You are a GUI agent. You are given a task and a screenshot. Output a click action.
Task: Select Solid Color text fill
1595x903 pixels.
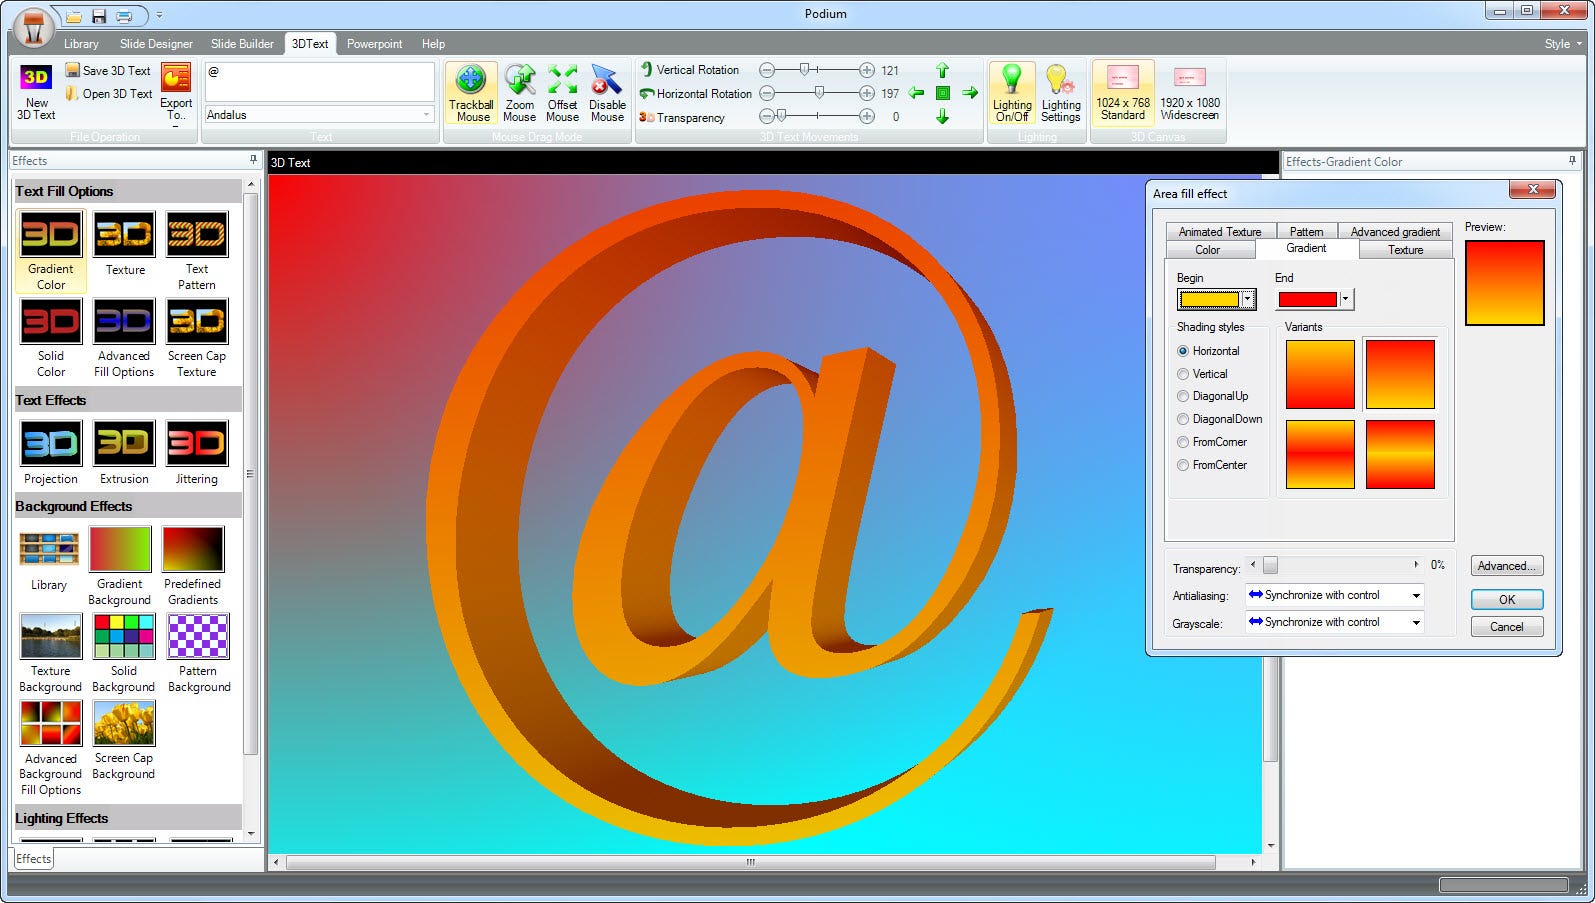coord(51,338)
